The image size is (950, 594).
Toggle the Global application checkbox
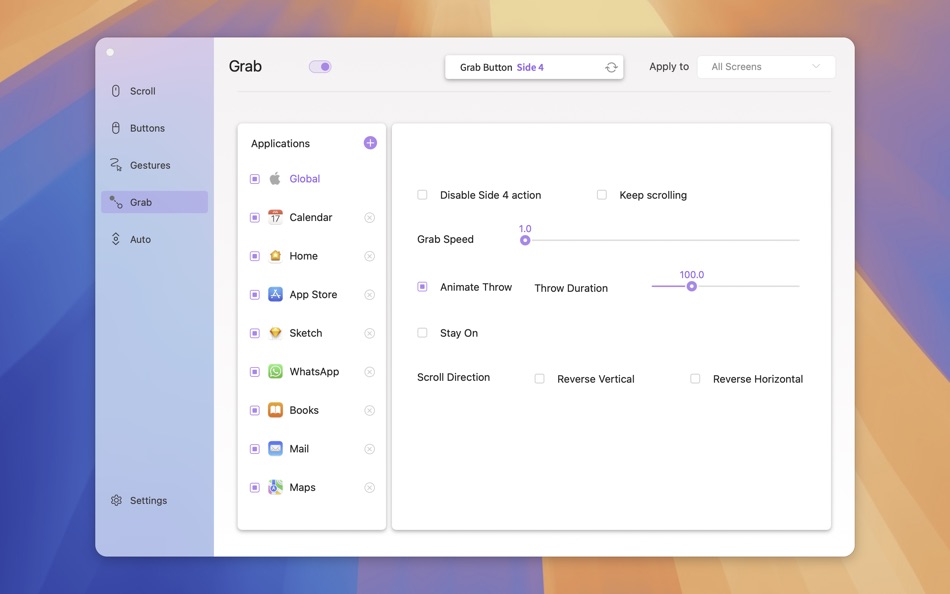[255, 179]
